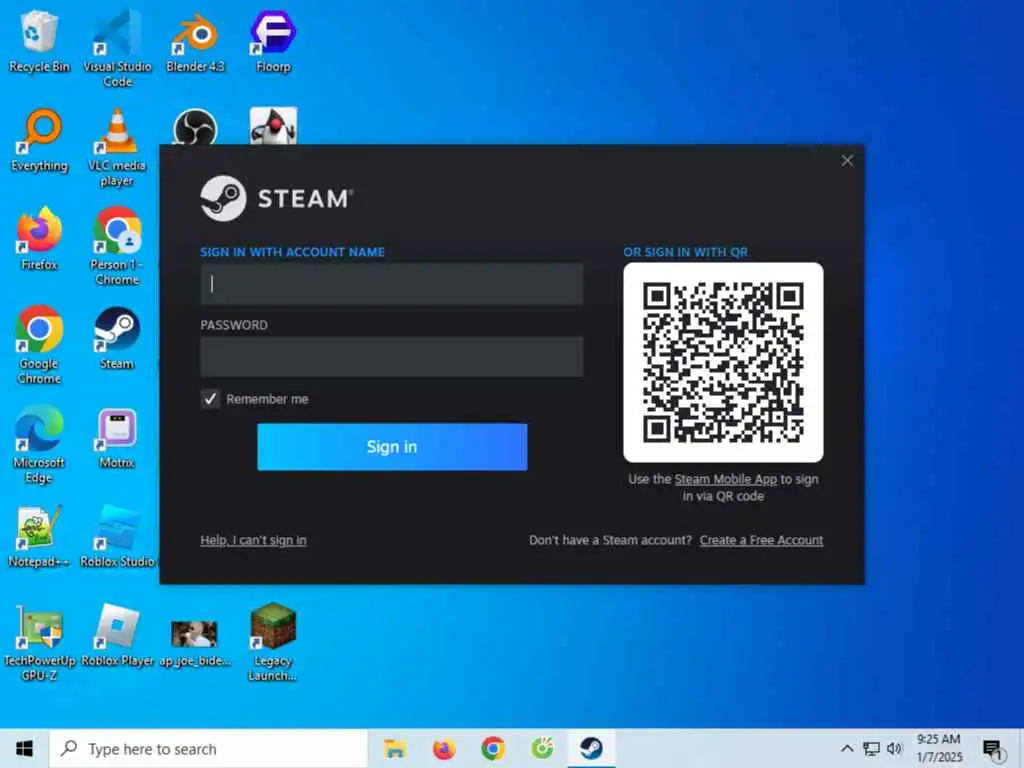Screen dimensions: 1024x768
Task: Click the account name input field
Action: (392, 283)
